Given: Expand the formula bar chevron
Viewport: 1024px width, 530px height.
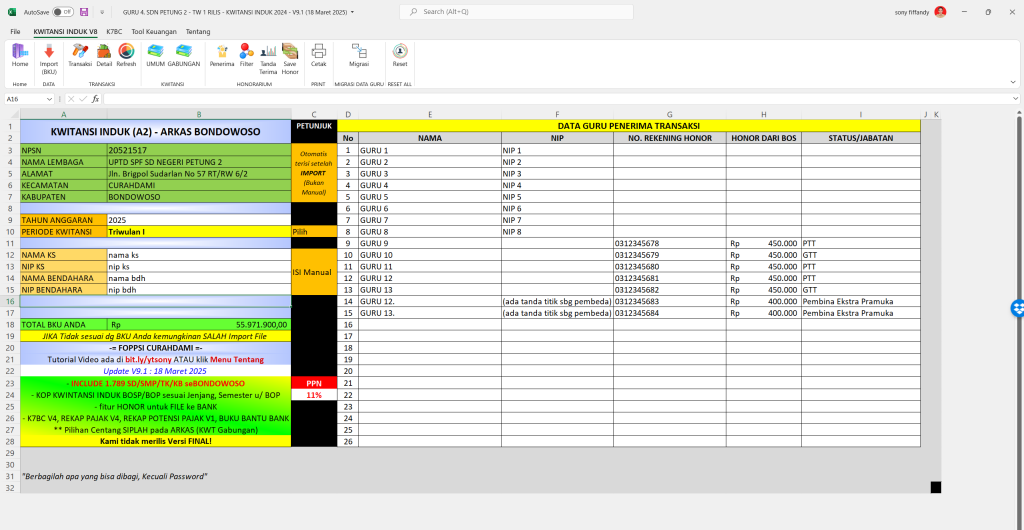Looking at the screenshot, I should pyautogui.click(x=1016, y=99).
